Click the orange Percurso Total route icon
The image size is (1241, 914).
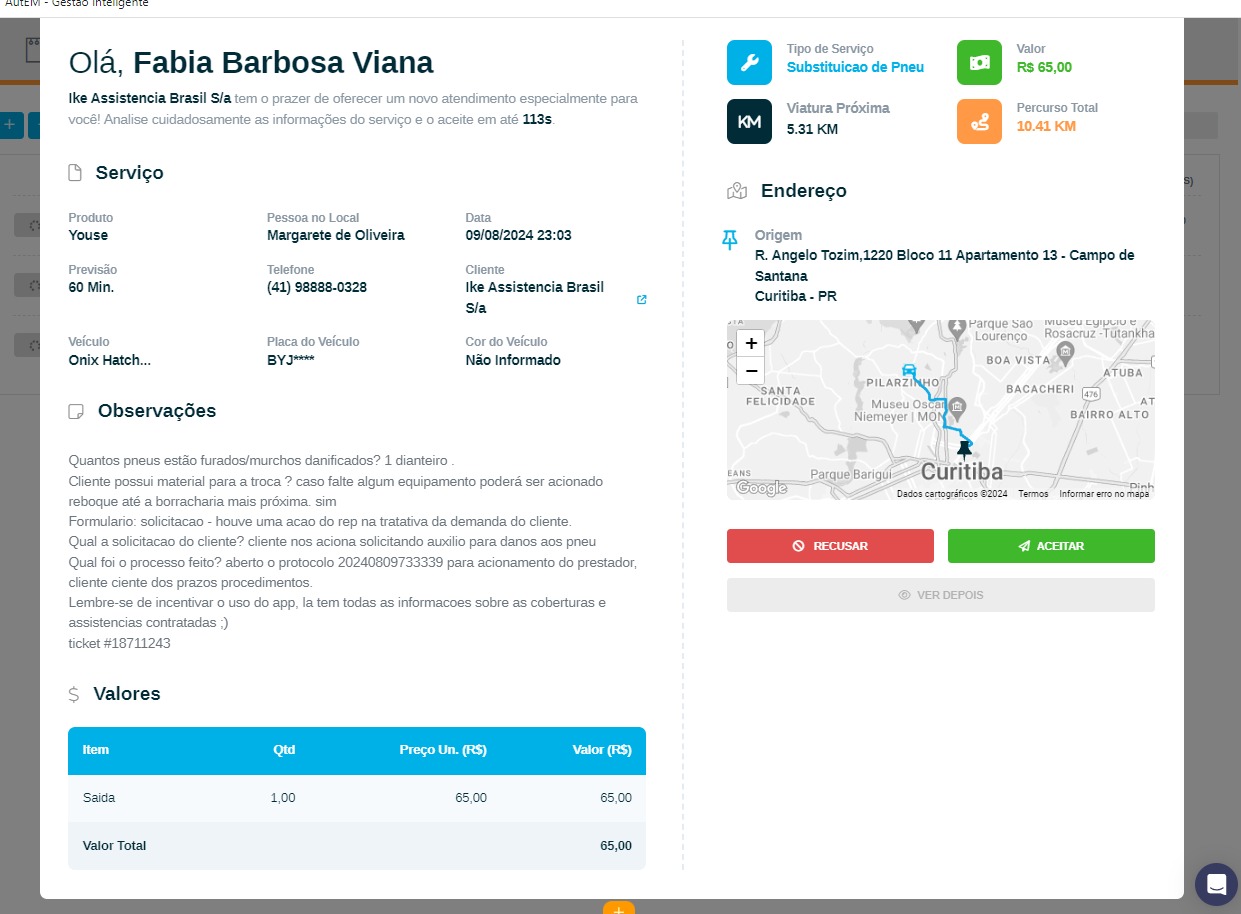979,121
